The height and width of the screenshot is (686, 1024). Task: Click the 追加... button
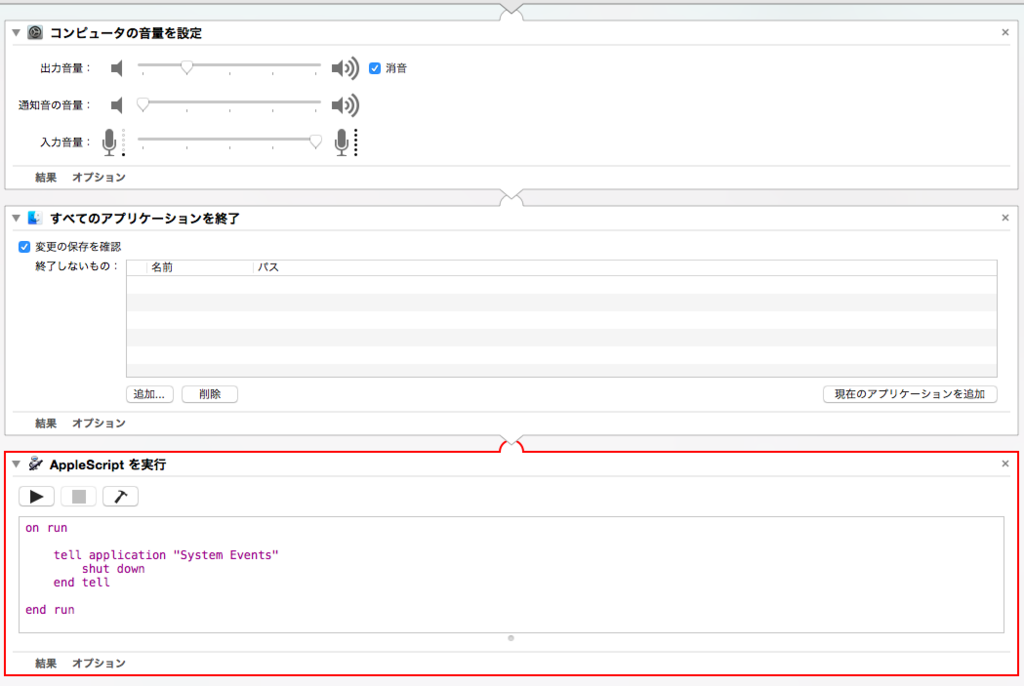(x=150, y=394)
